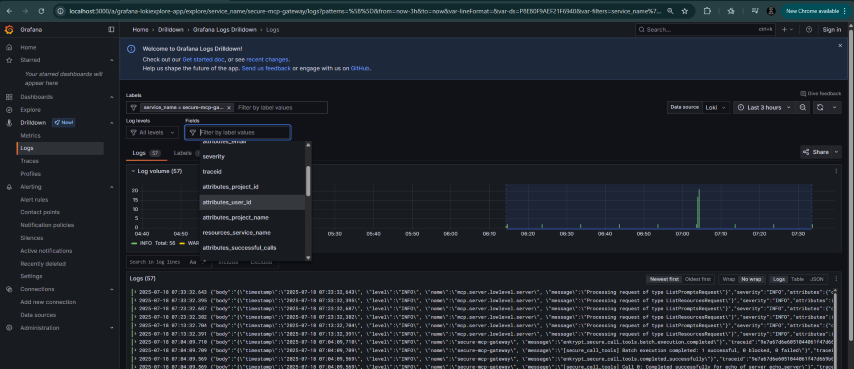Reload the browser page
This screenshot has width=854, height=369.
point(41,11)
